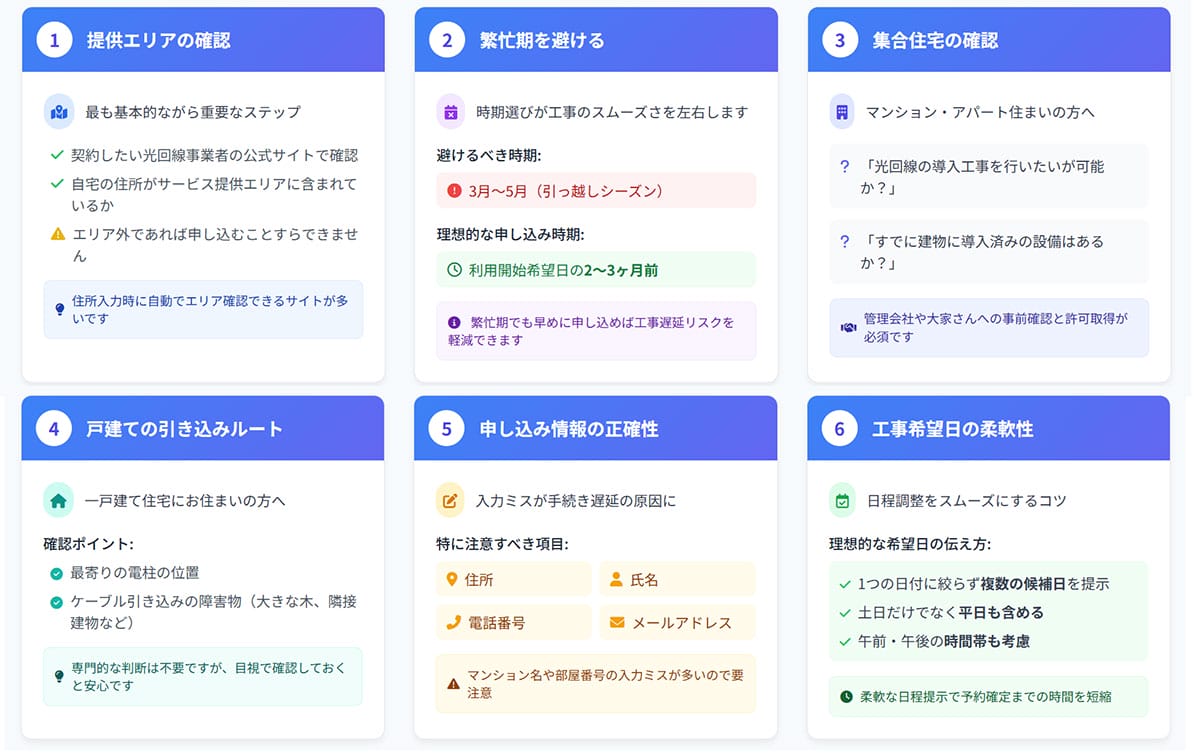Click the question mark beside すでに建物に導入済みの設備

(845, 241)
